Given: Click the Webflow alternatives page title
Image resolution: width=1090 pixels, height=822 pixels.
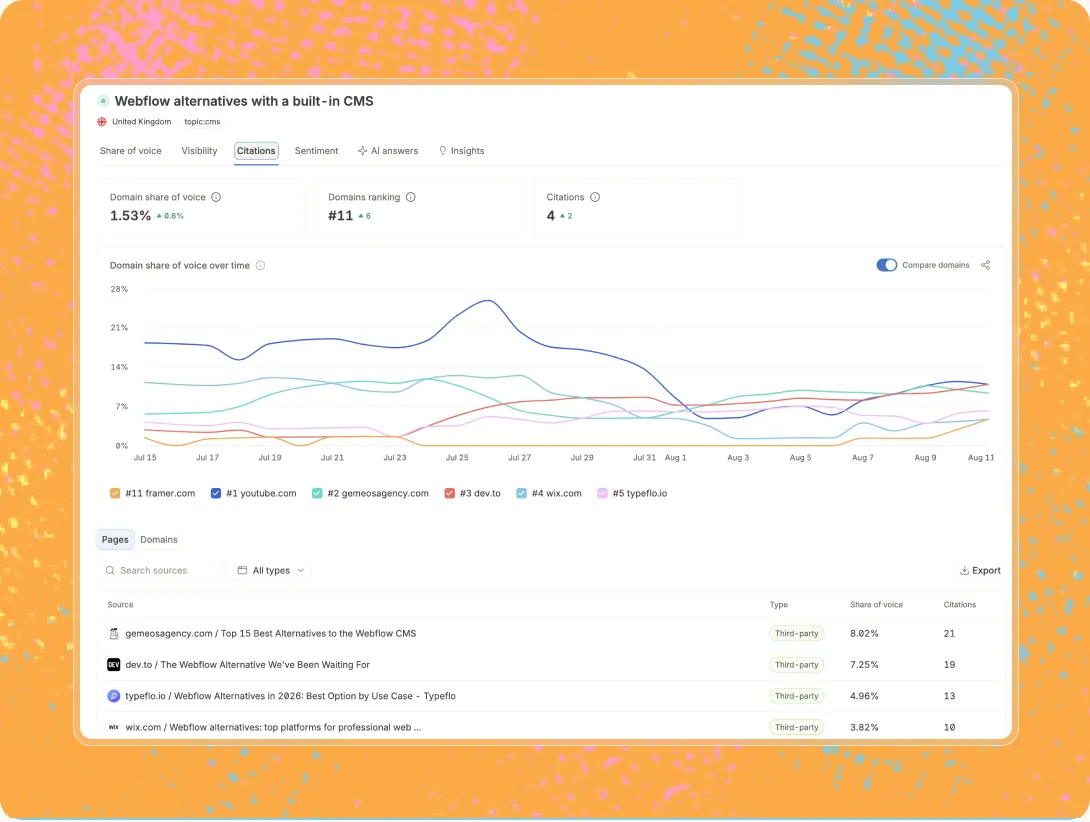Looking at the screenshot, I should (244, 101).
